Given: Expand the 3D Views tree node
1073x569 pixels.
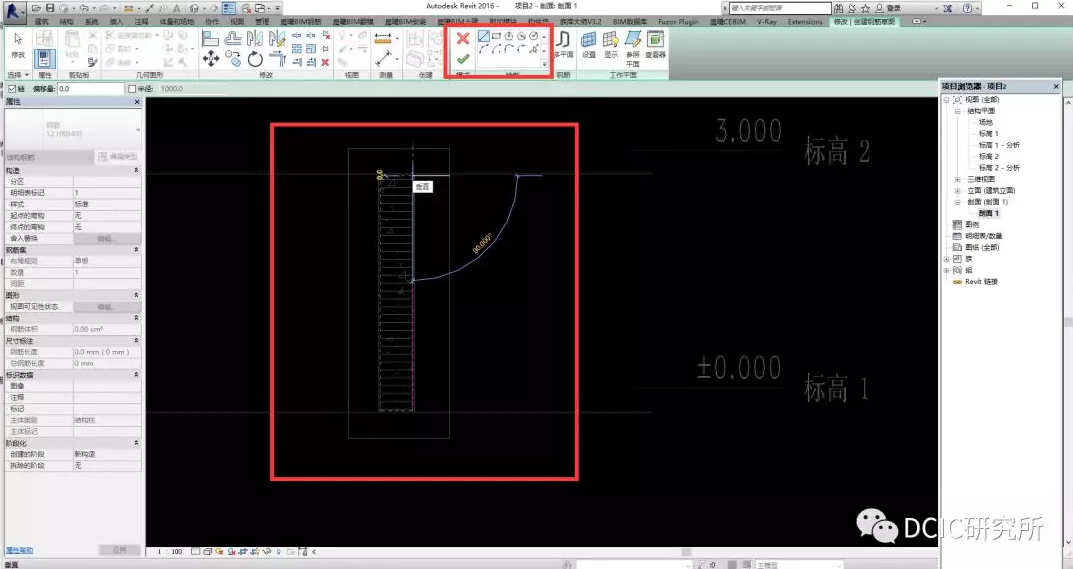Looking at the screenshot, I should pyautogui.click(x=958, y=179).
